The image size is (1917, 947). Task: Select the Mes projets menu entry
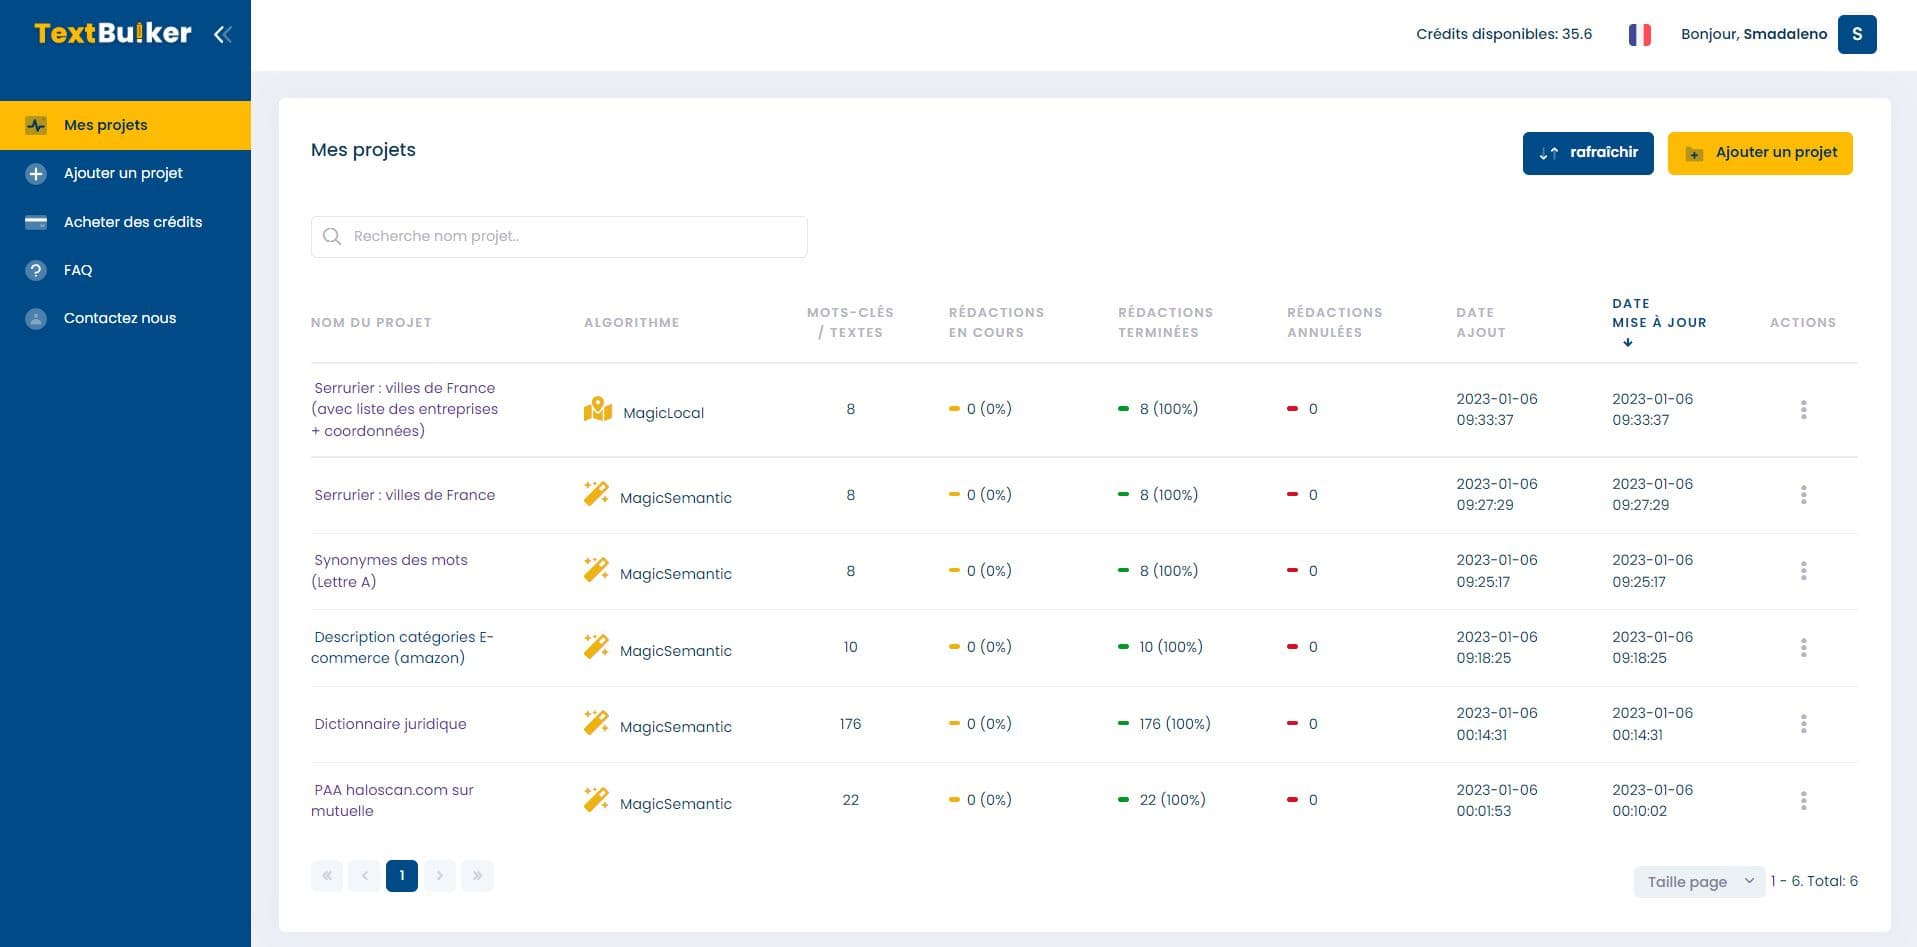pyautogui.click(x=105, y=124)
